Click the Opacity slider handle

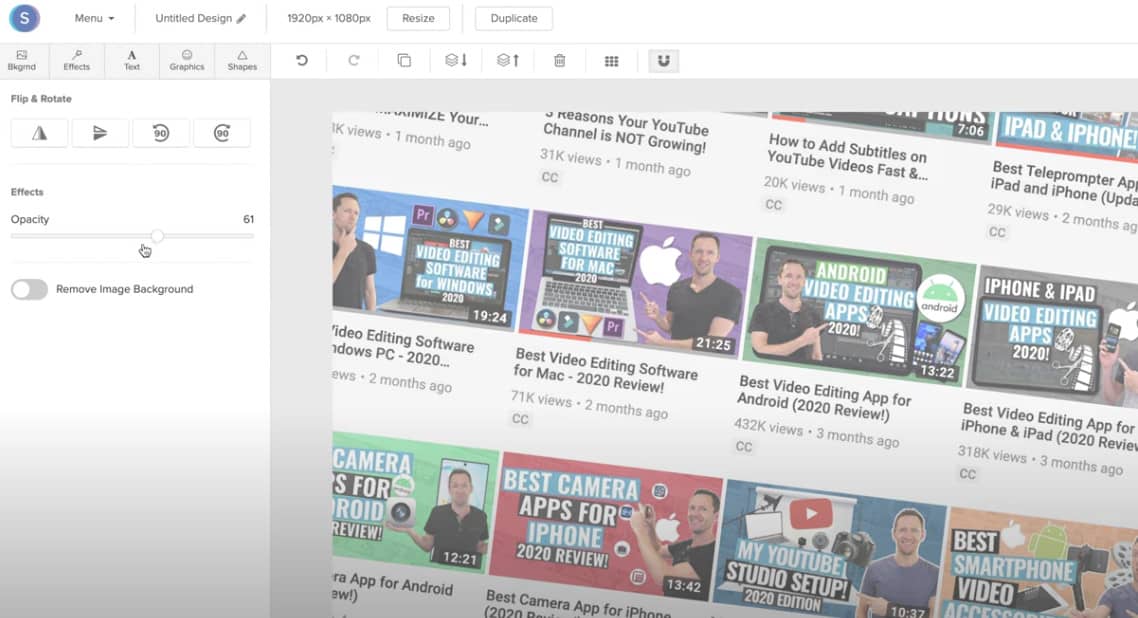(157, 236)
